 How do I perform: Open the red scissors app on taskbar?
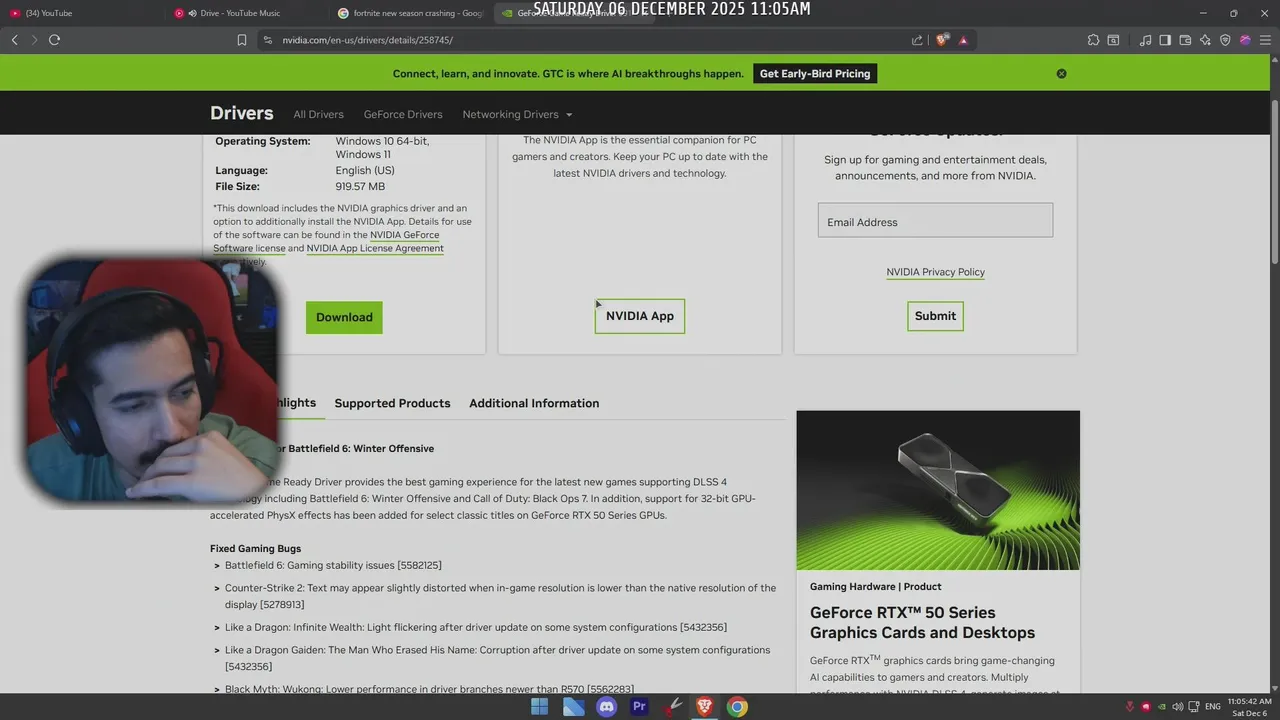(672, 707)
